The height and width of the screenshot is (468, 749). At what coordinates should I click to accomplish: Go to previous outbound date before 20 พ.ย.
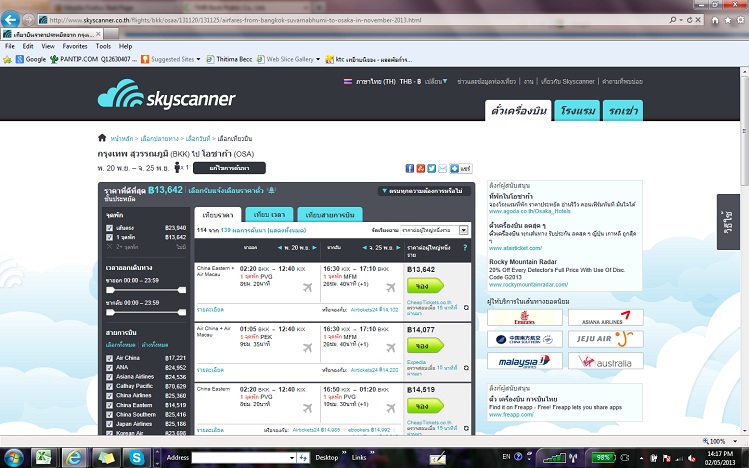pyautogui.click(x=280, y=247)
